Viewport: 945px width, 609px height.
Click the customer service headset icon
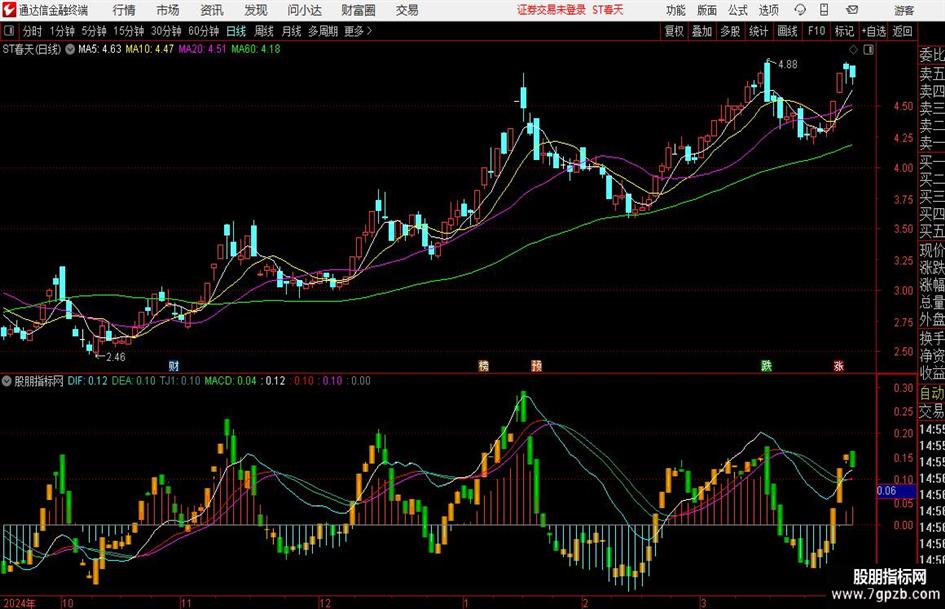click(800, 10)
